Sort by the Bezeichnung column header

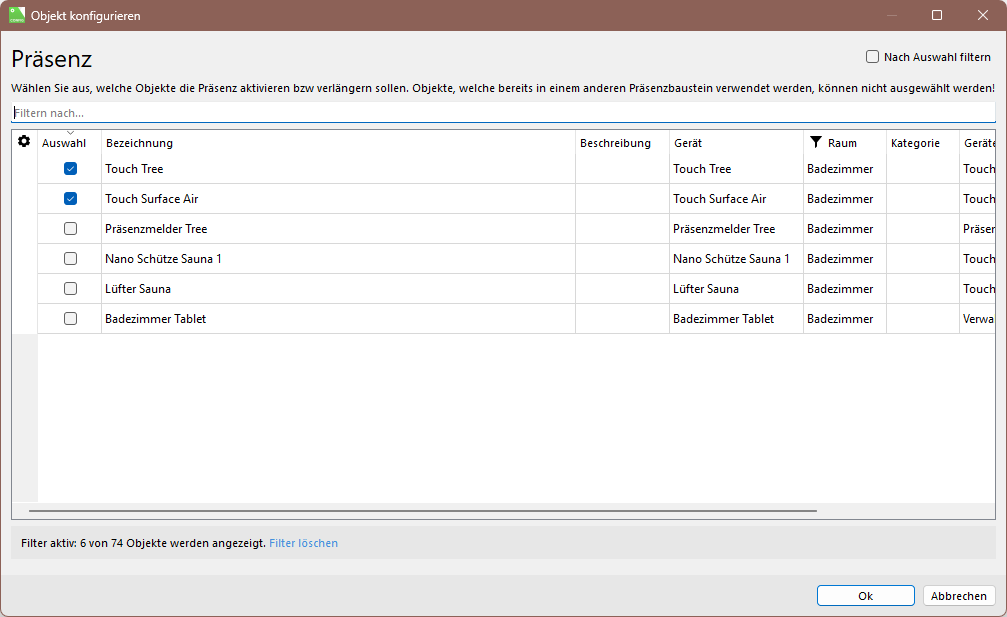pos(139,143)
